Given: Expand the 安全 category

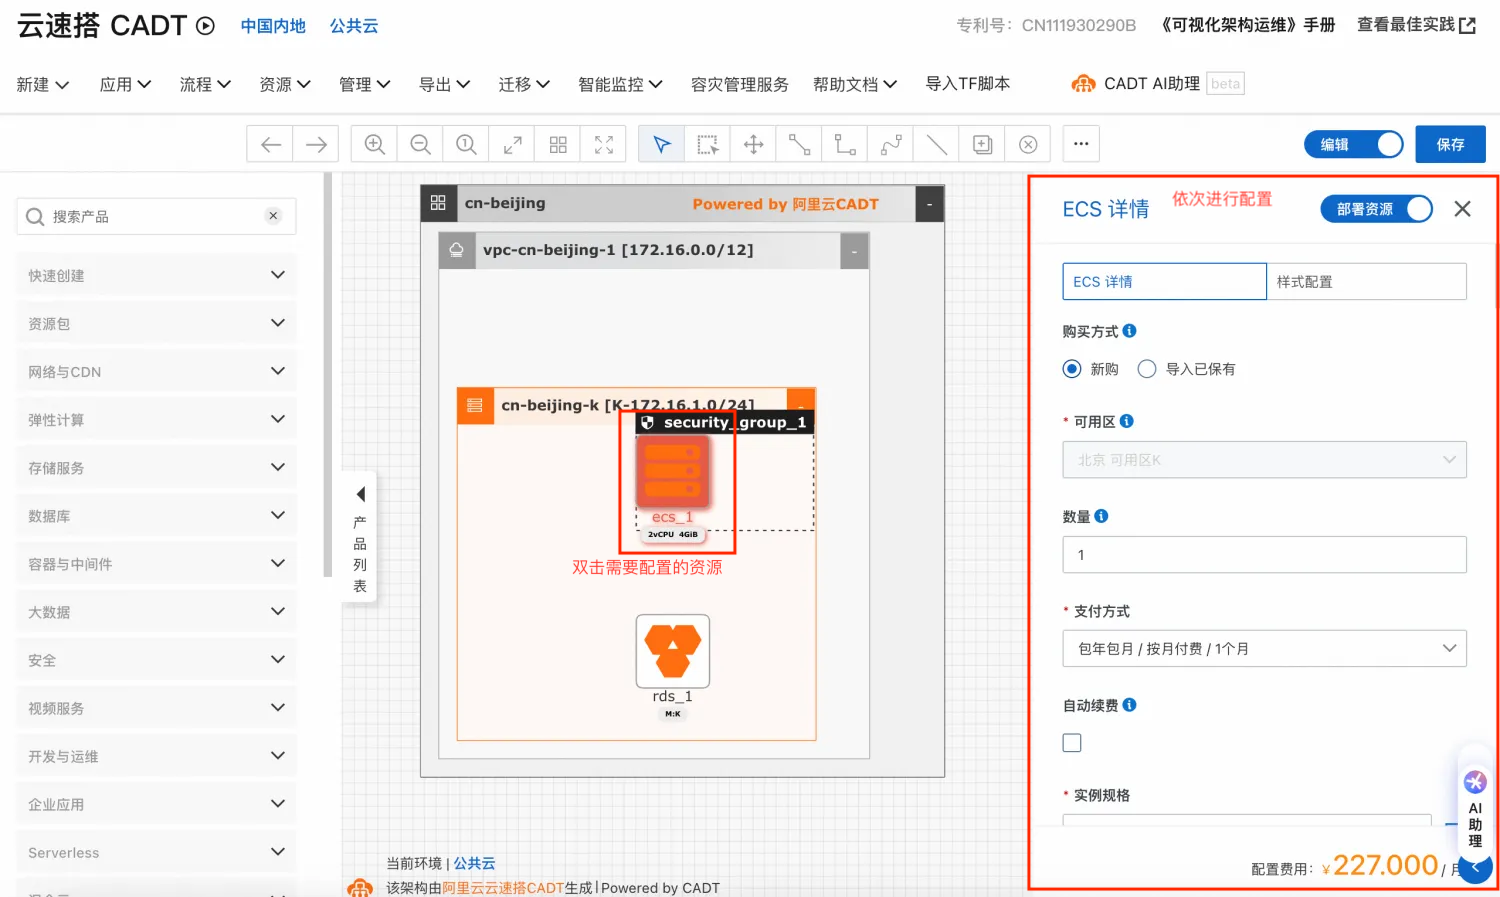Looking at the screenshot, I should pyautogui.click(x=156, y=659).
